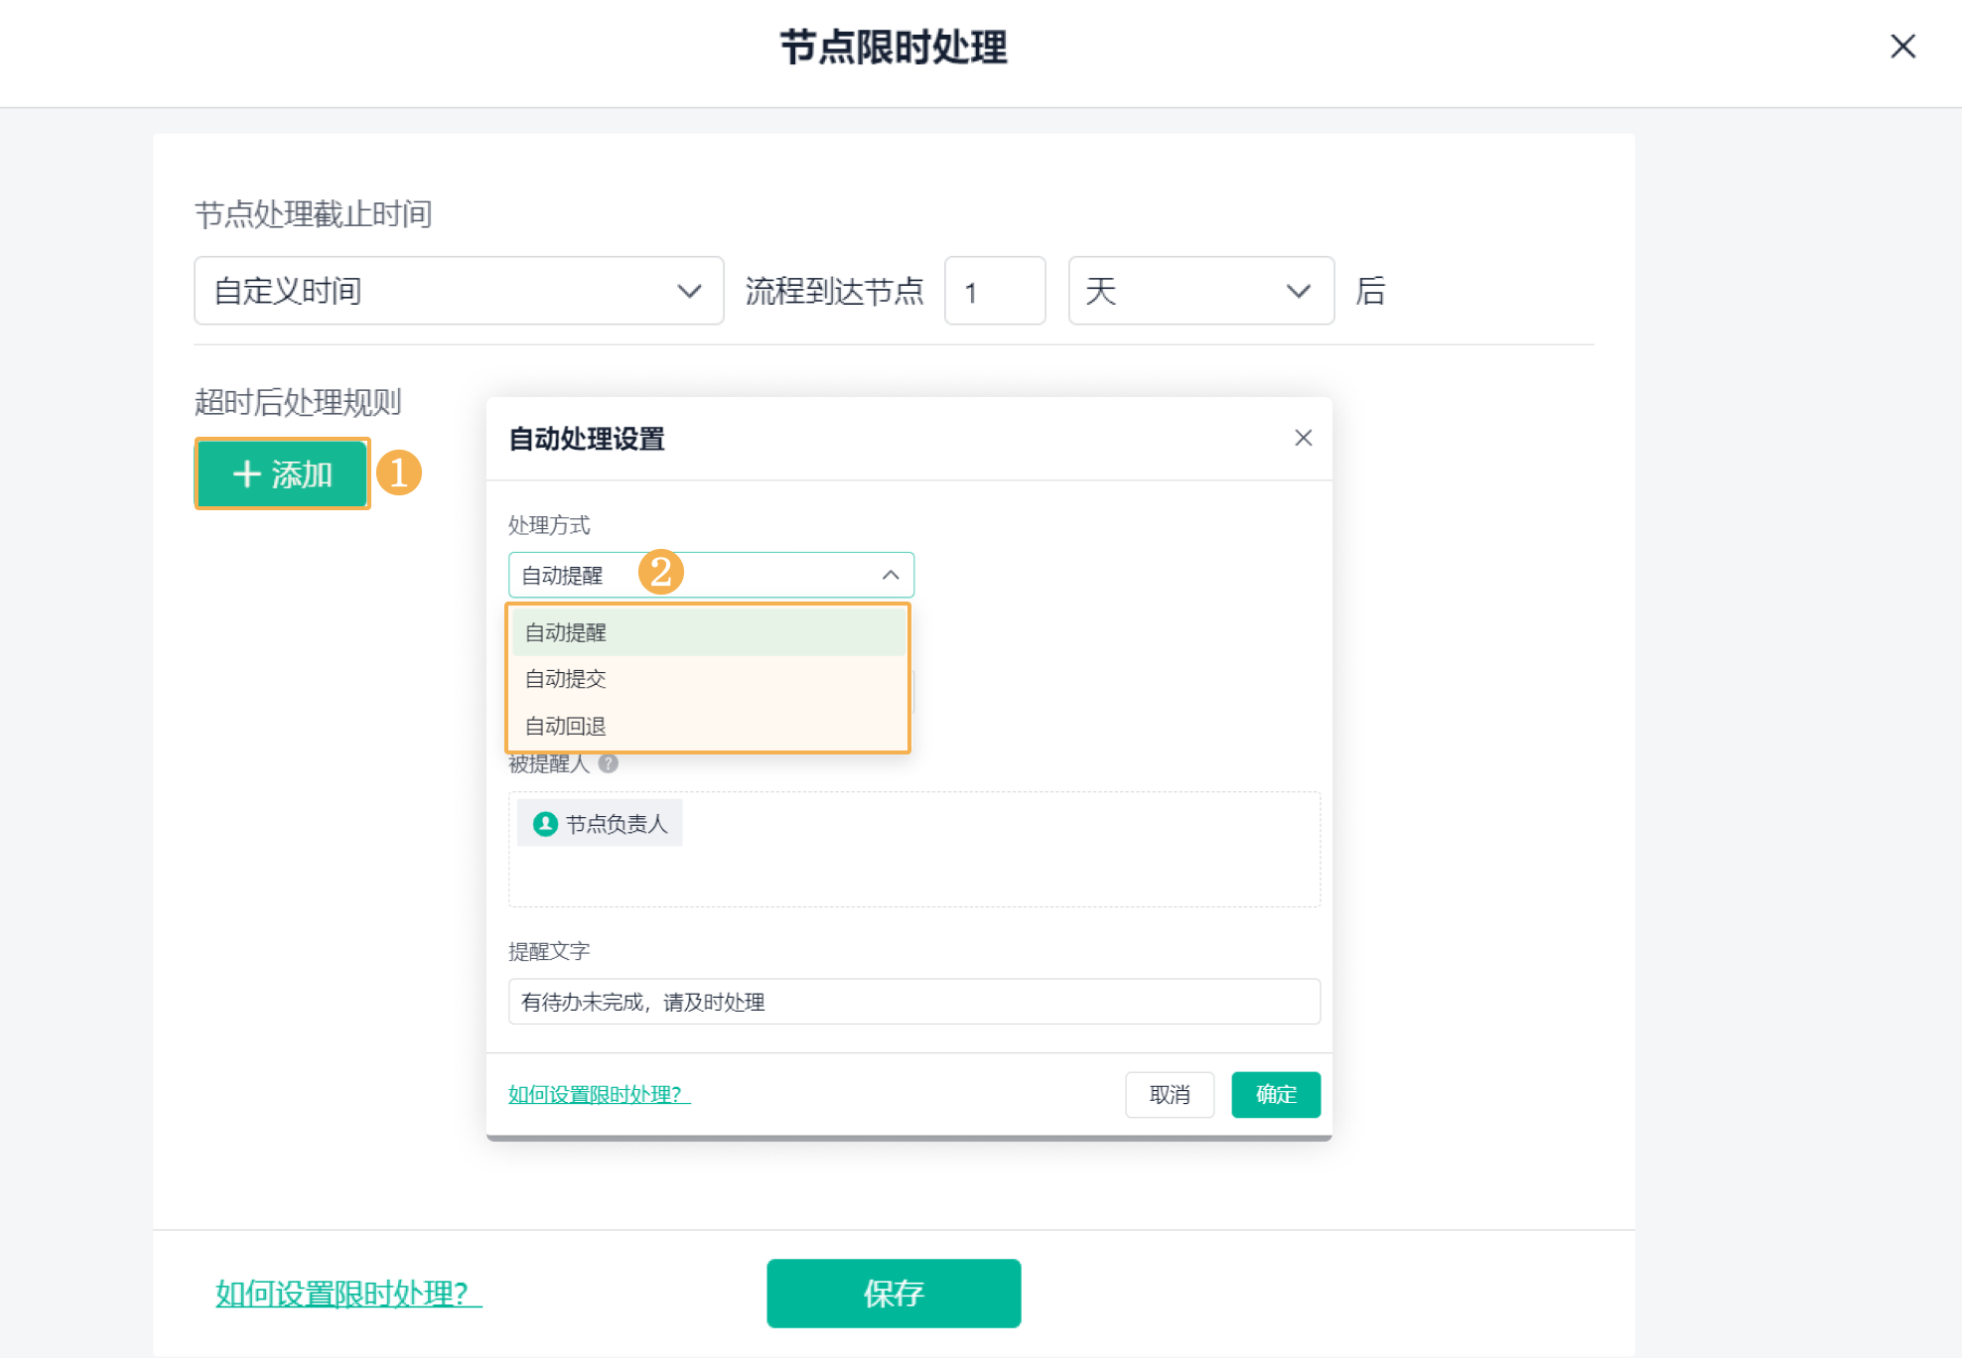Image resolution: width=1962 pixels, height=1358 pixels.
Task: Close the 自动处理设置 dialog
Action: (1302, 438)
